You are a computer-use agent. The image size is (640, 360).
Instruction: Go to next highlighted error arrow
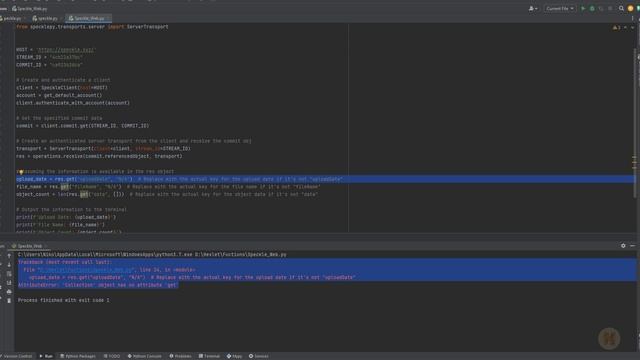click(633, 27)
